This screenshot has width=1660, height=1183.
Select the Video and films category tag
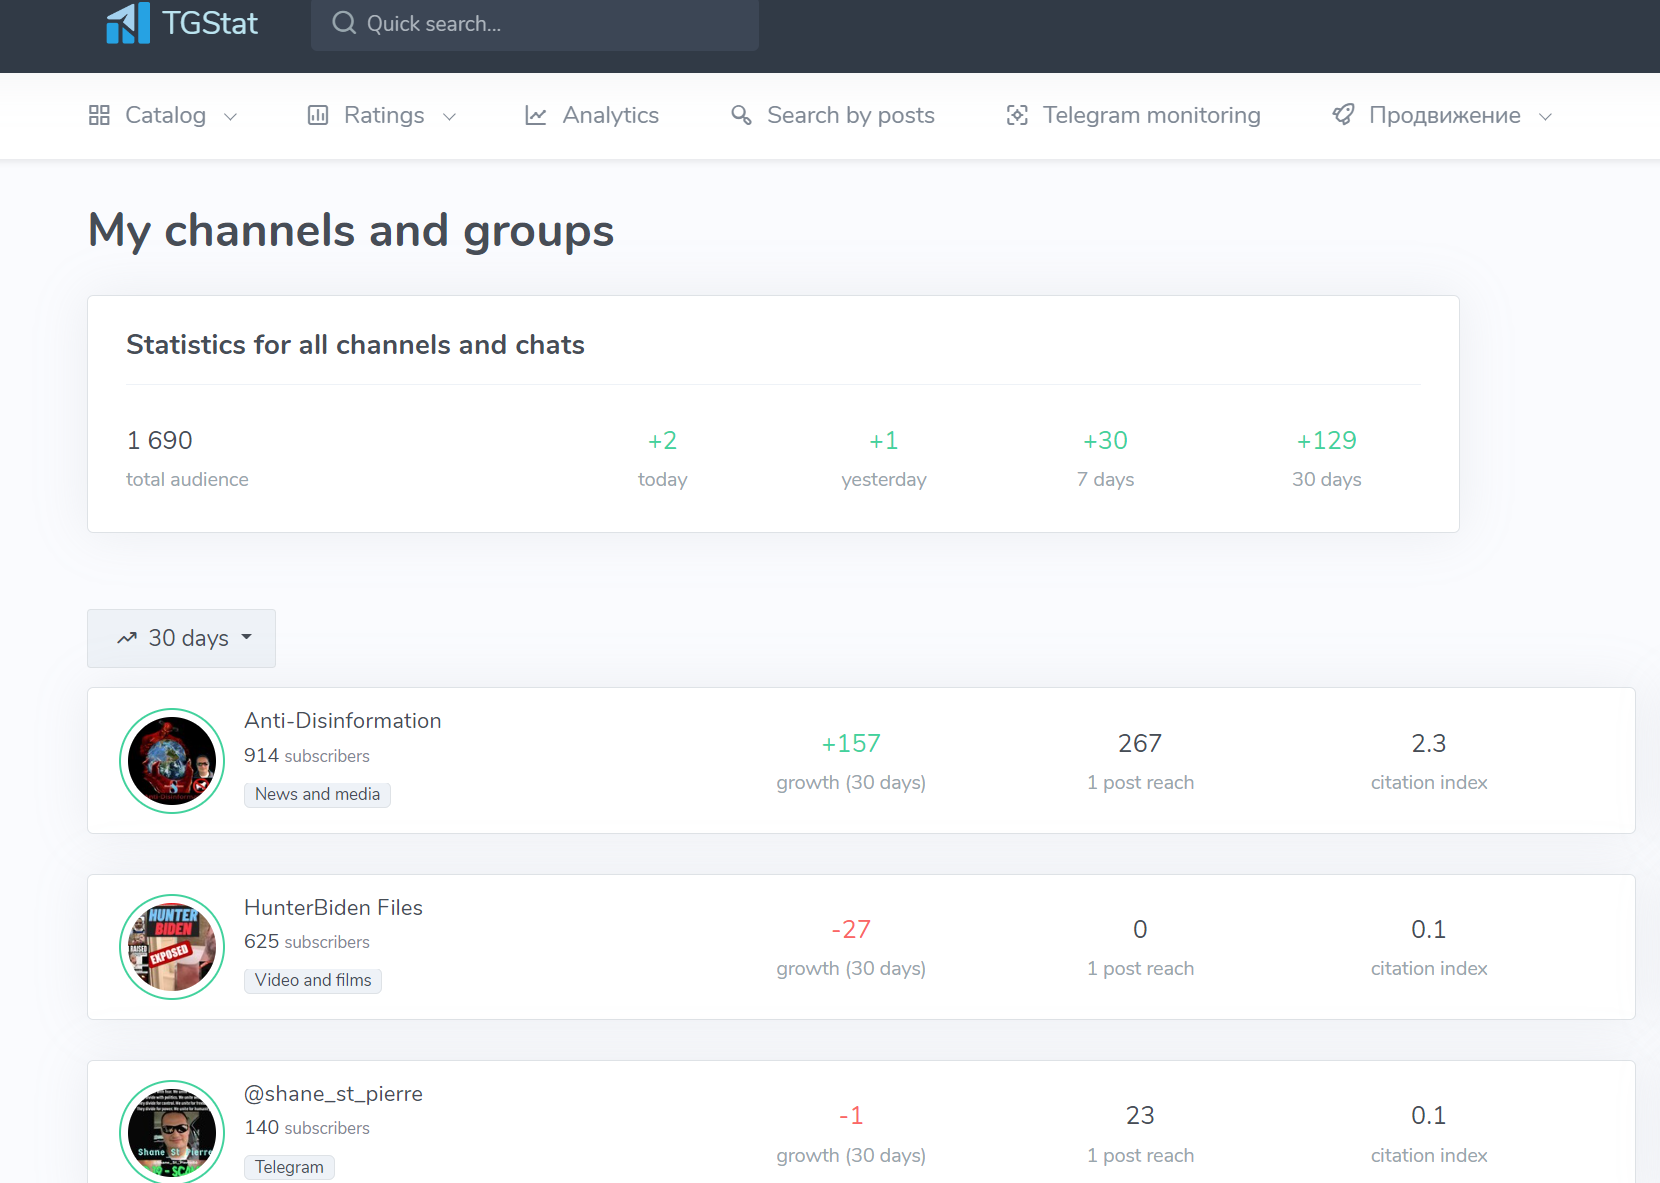(313, 980)
